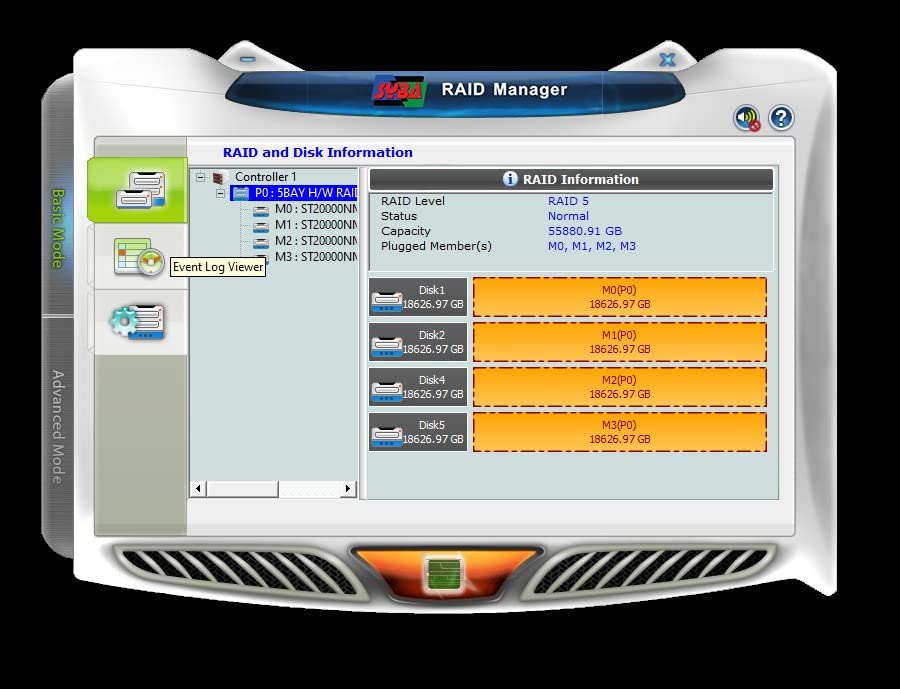Screen dimensions: 900x689
Task: Click the SYBA logo in the title
Action: [x=399, y=91]
